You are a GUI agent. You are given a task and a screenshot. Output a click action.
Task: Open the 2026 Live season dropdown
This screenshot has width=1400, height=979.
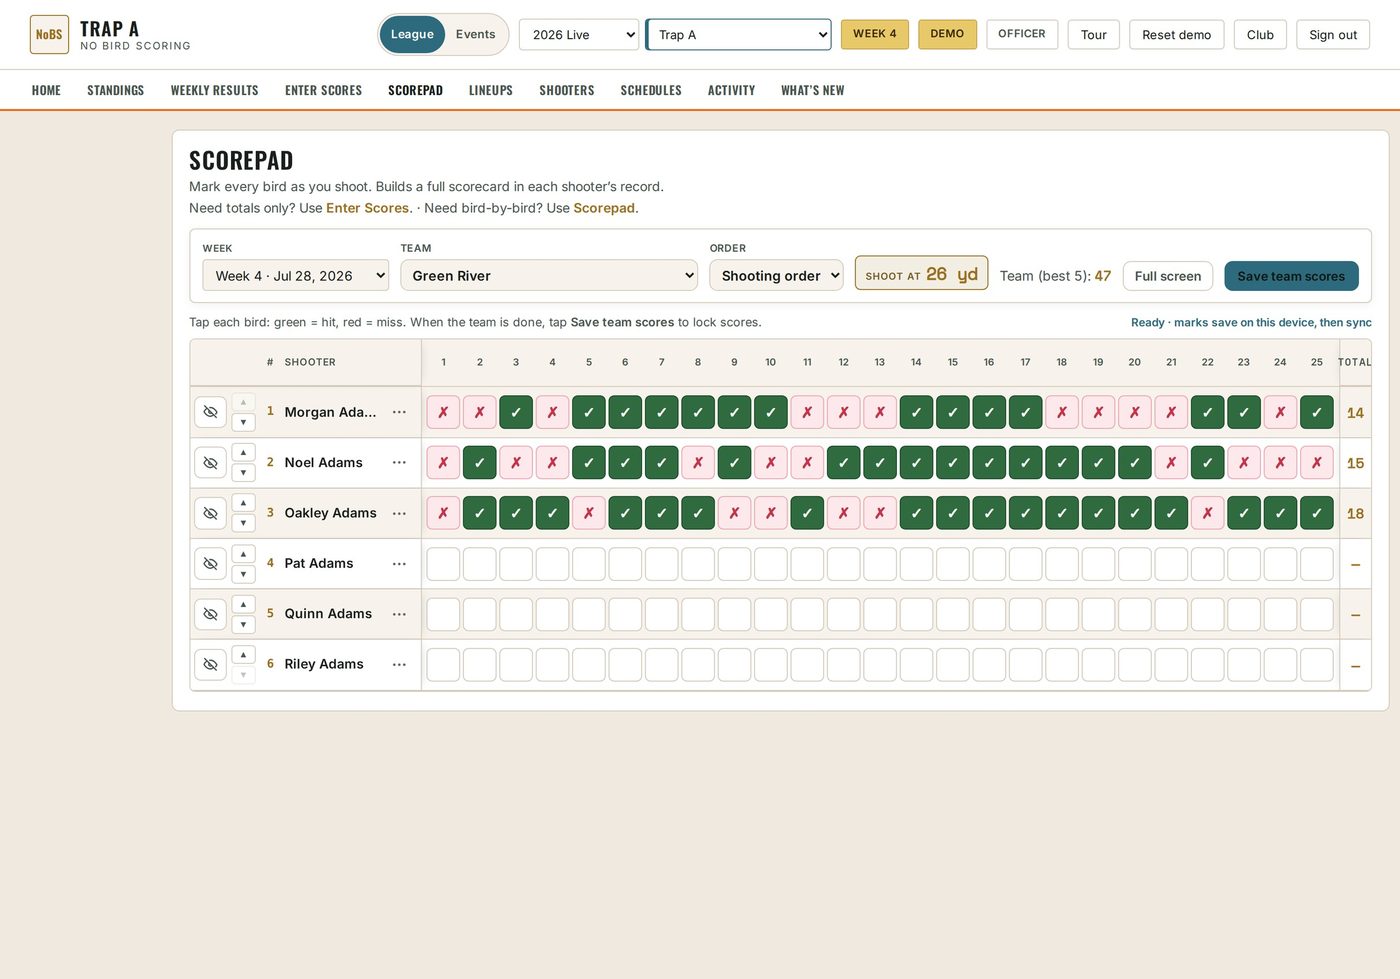(x=579, y=34)
